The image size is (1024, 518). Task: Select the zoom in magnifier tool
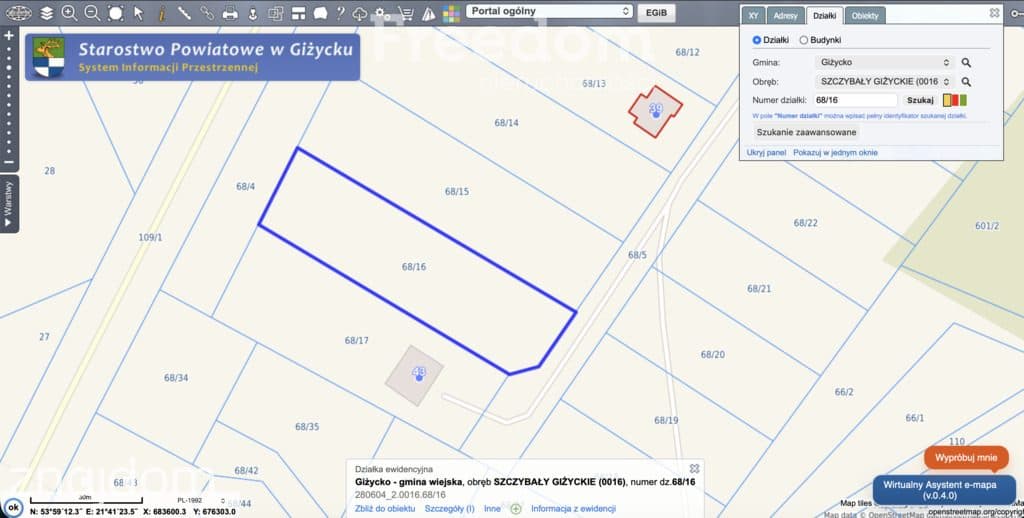[69, 12]
